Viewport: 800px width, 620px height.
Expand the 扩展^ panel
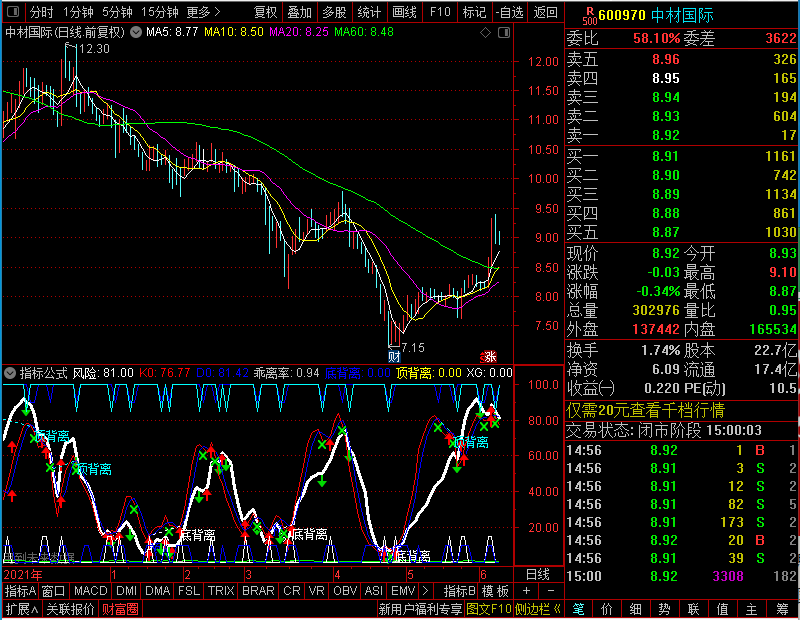[x=21, y=609]
